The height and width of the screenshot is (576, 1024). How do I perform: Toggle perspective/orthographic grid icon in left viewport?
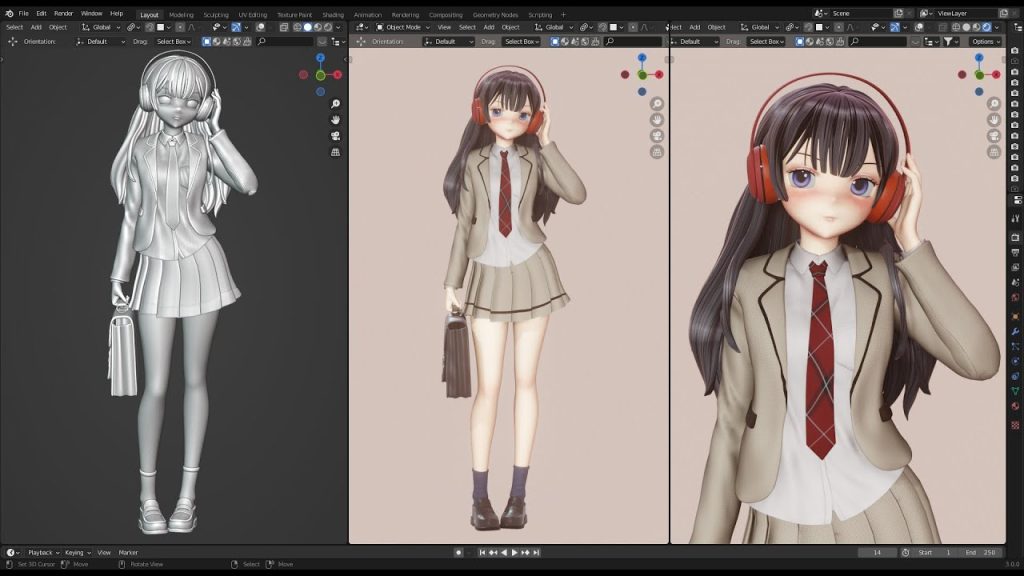coord(335,152)
